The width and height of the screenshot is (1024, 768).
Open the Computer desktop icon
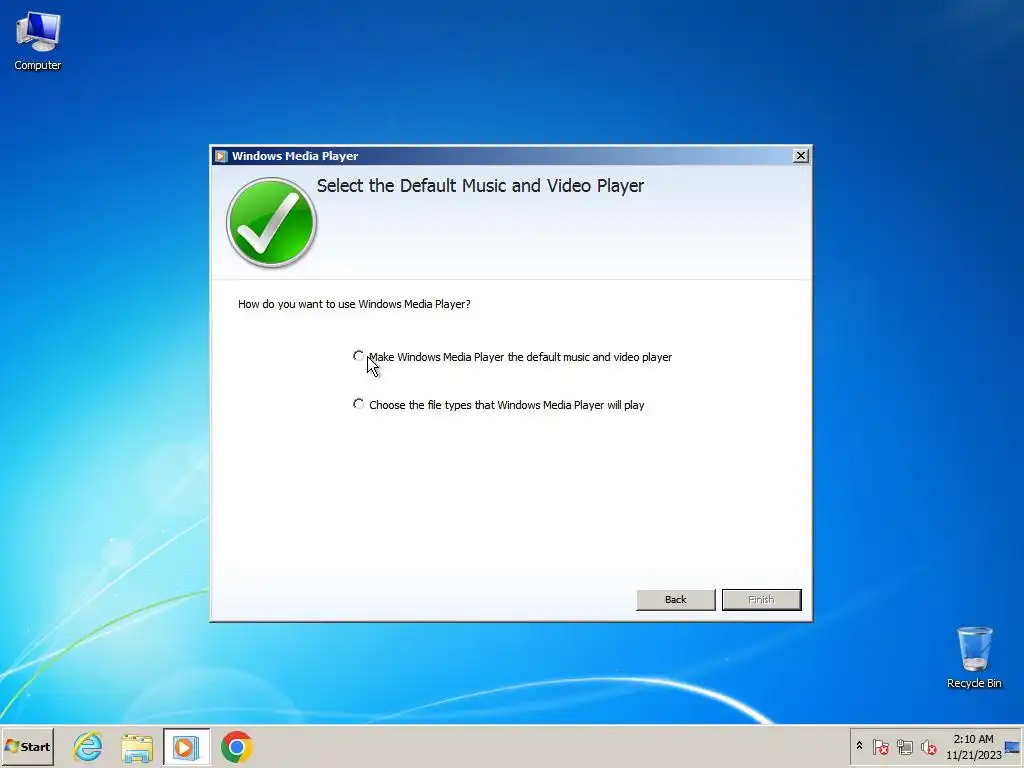pyautogui.click(x=37, y=40)
